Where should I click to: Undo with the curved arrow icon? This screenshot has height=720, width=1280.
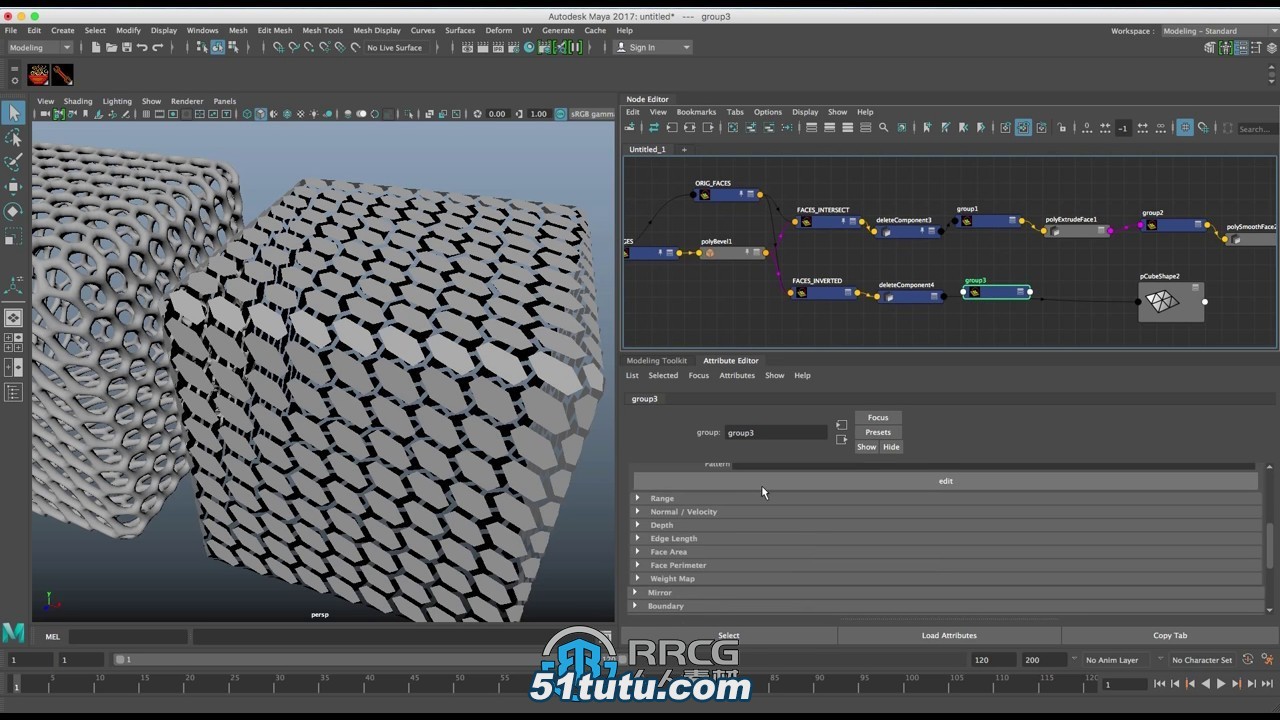142,47
